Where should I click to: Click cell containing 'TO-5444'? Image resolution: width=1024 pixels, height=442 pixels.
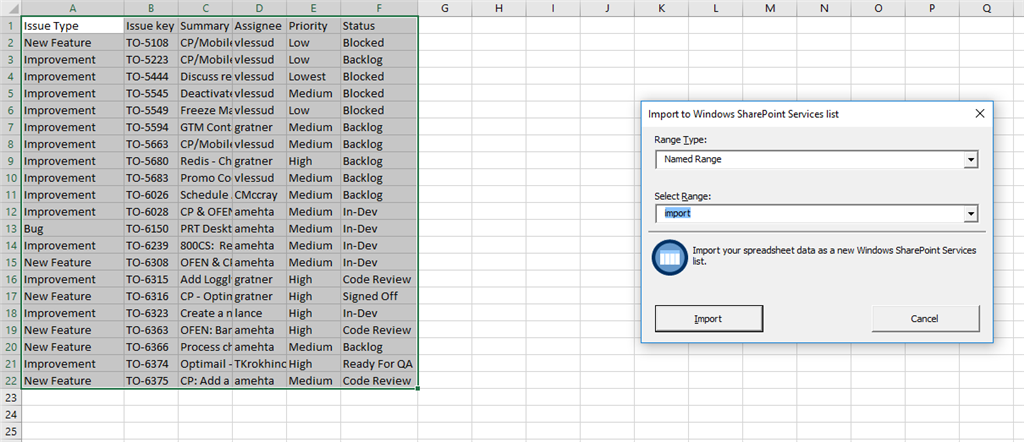click(x=151, y=76)
